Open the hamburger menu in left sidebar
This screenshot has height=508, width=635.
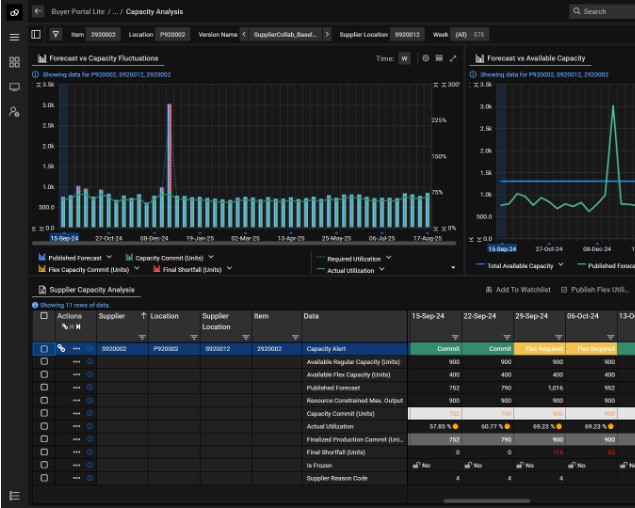pyautogui.click(x=14, y=37)
